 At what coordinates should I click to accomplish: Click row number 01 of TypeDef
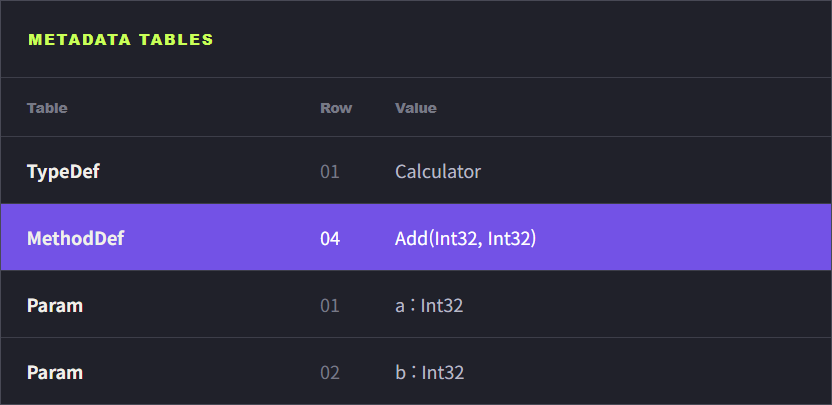[x=330, y=171]
